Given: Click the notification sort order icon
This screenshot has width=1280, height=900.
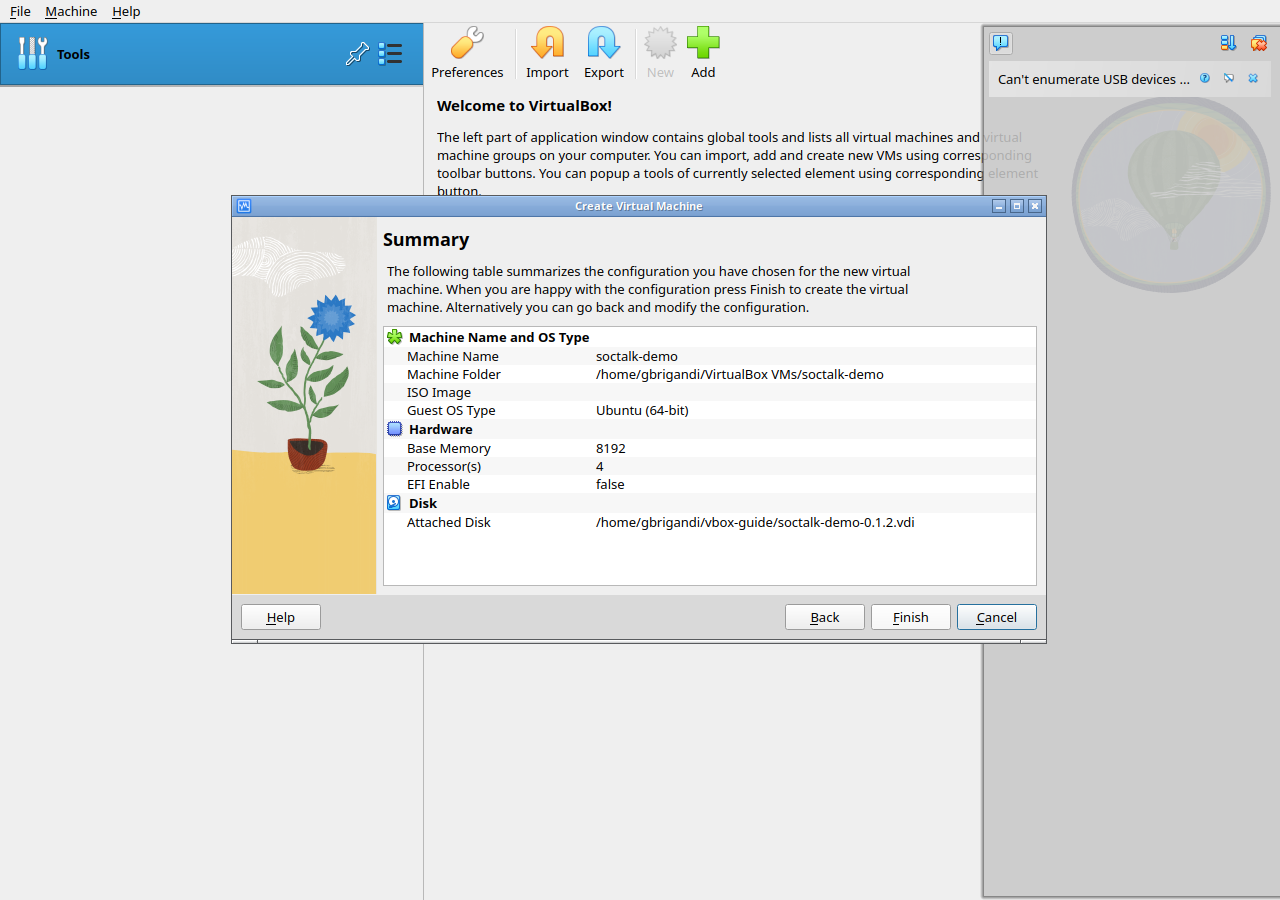Looking at the screenshot, I should click(1228, 43).
